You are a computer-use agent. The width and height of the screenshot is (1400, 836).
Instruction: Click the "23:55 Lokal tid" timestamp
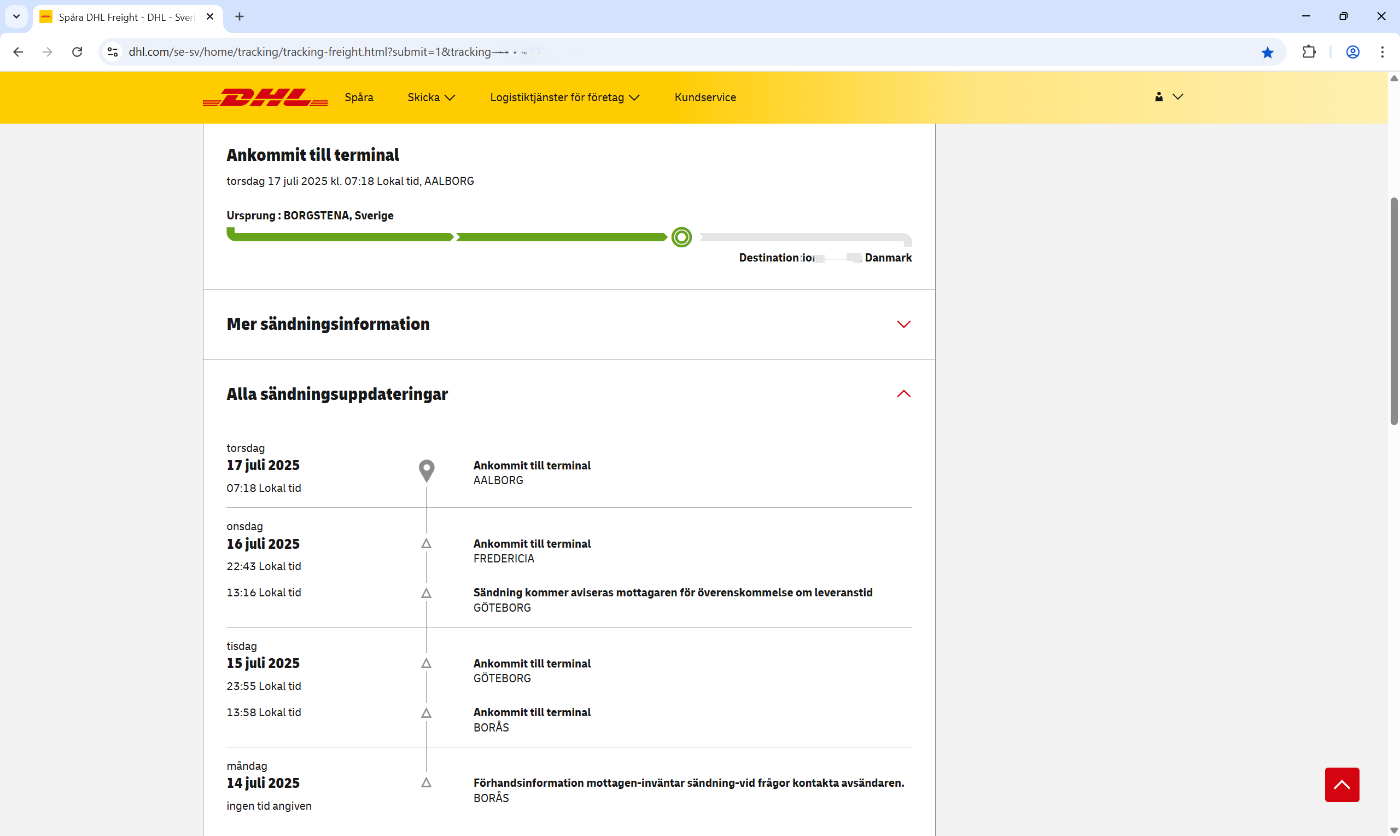(264, 687)
